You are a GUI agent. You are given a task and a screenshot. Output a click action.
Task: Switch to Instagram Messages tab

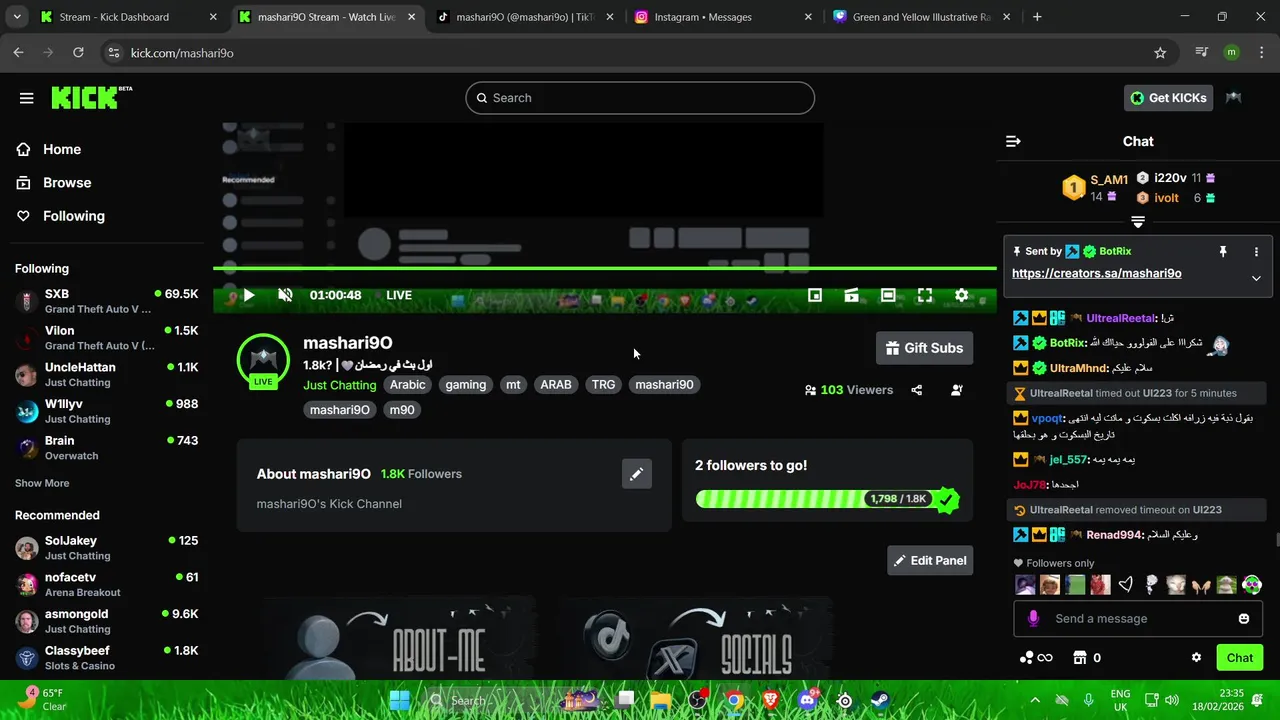point(724,17)
